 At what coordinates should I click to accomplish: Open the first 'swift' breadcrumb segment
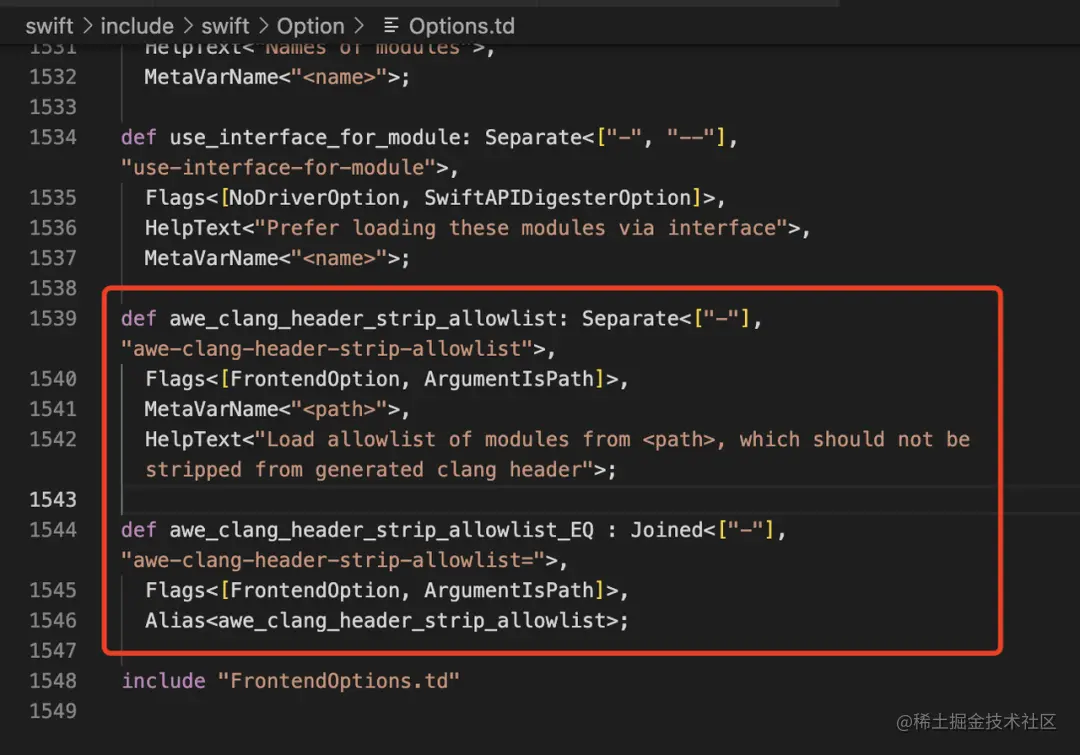click(49, 26)
